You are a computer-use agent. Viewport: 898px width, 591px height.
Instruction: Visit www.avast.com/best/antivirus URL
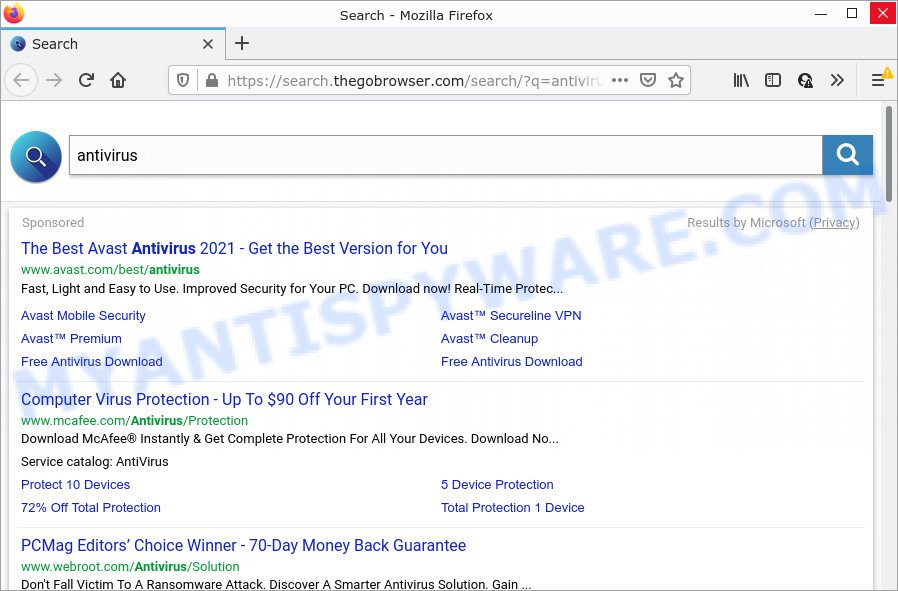coord(111,269)
